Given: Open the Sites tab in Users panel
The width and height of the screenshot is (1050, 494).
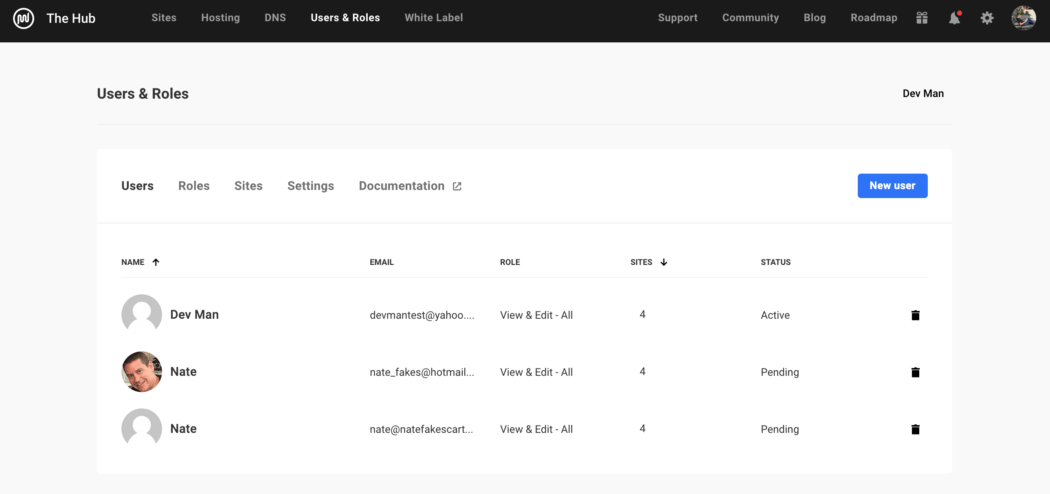Looking at the screenshot, I should [x=248, y=186].
